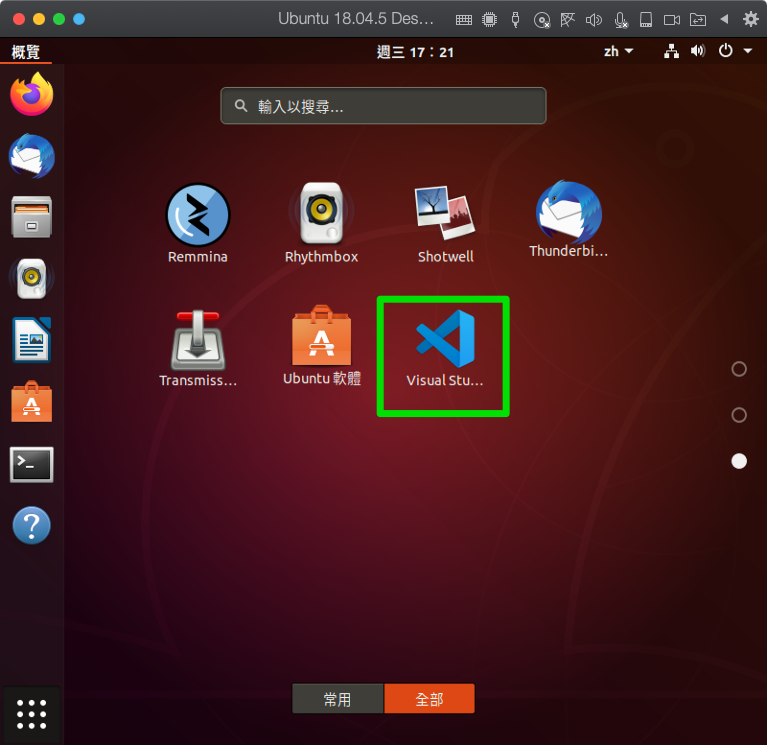
Task: Switch to the 全部 all apps tab
Action: [429, 699]
